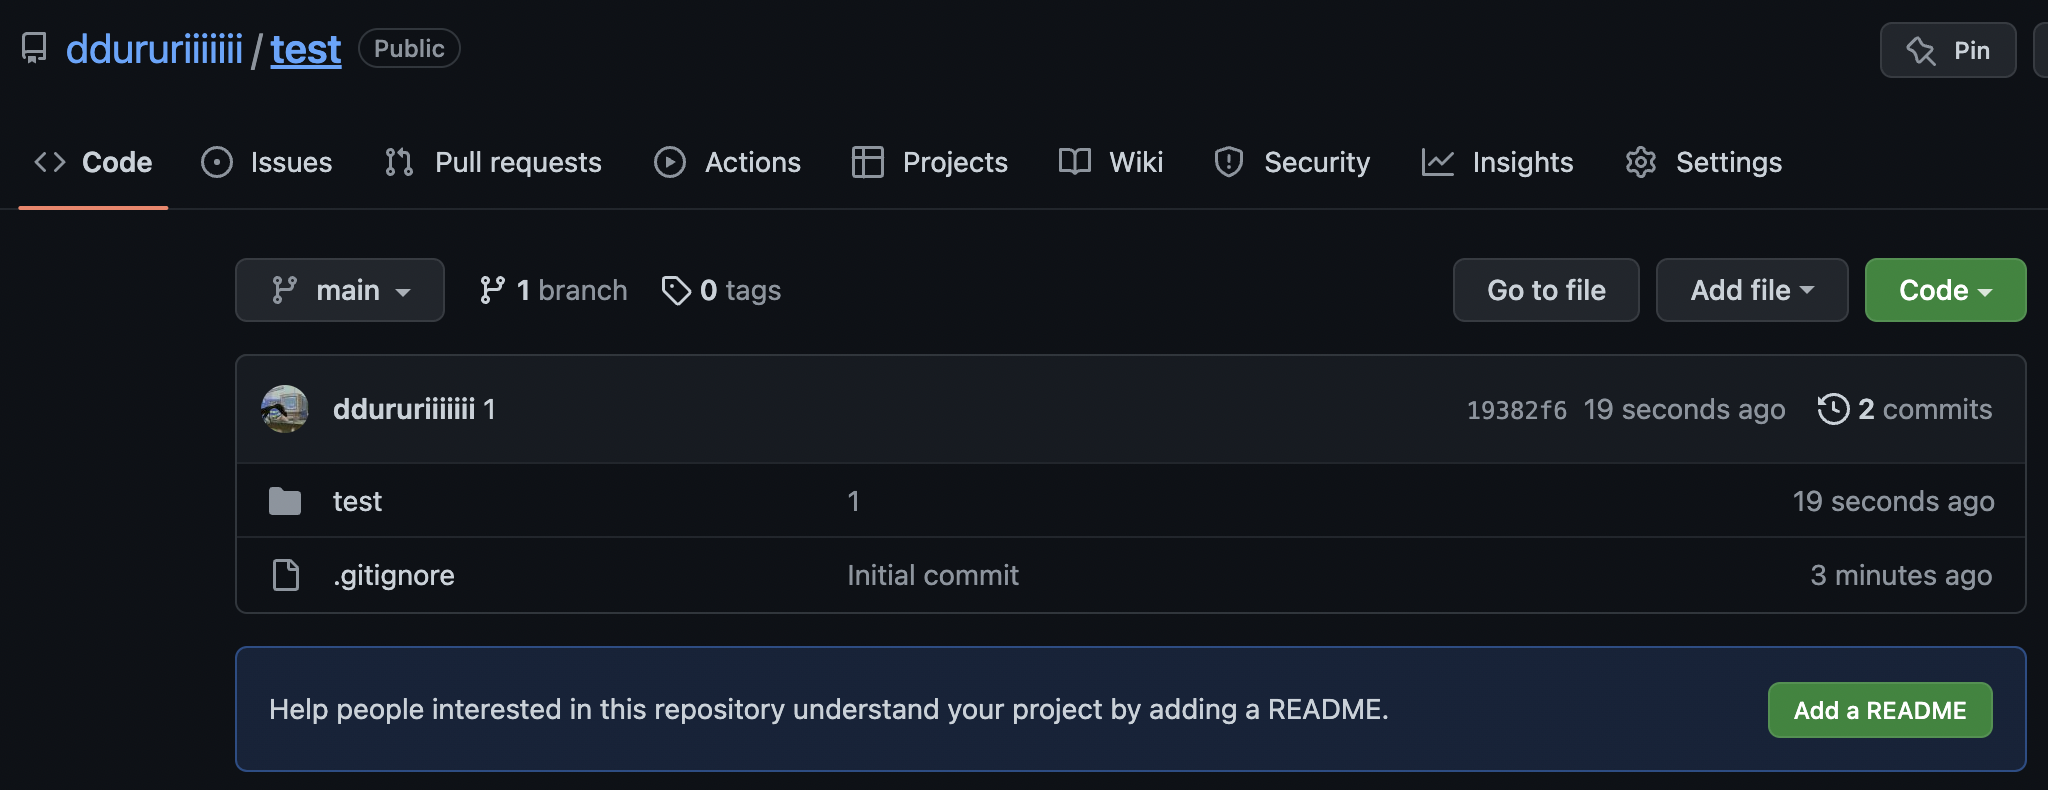View the 2 commits history link
This screenshot has height=790, width=2048.
tap(1905, 409)
